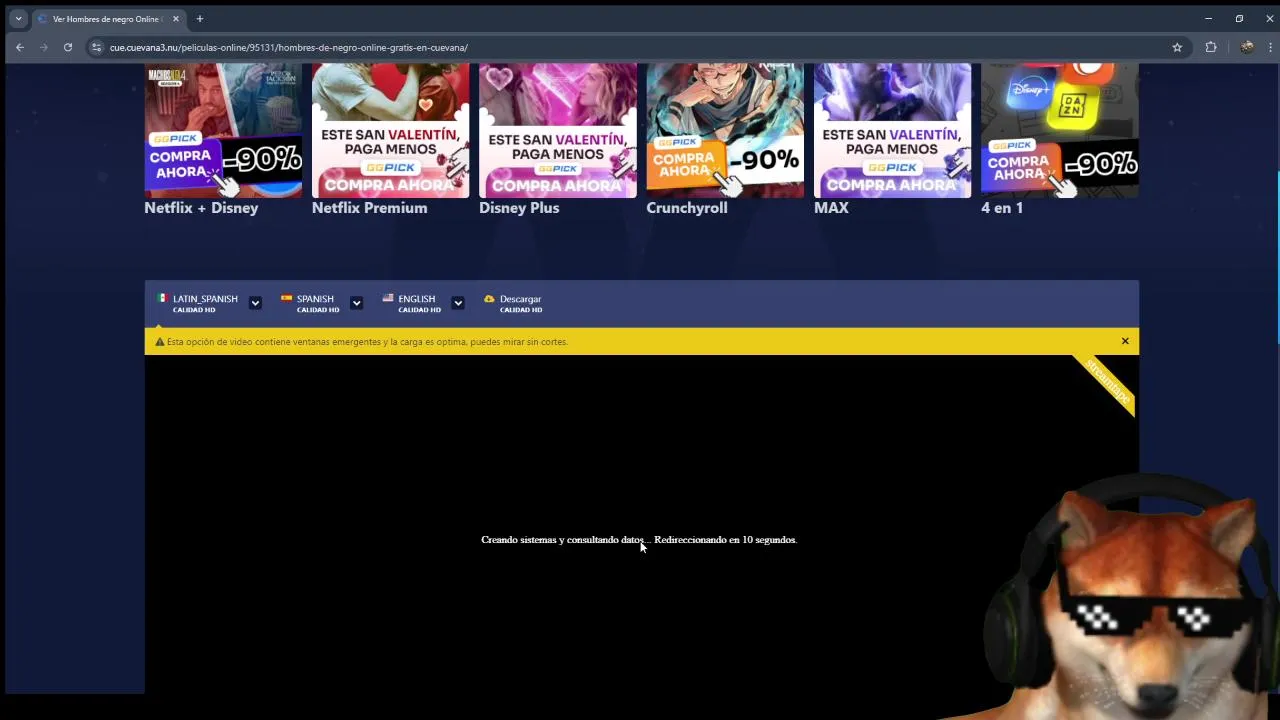Image resolution: width=1280 pixels, height=720 pixels.
Task: Open the Netflix Premium offer thumbnail
Action: tap(390, 130)
